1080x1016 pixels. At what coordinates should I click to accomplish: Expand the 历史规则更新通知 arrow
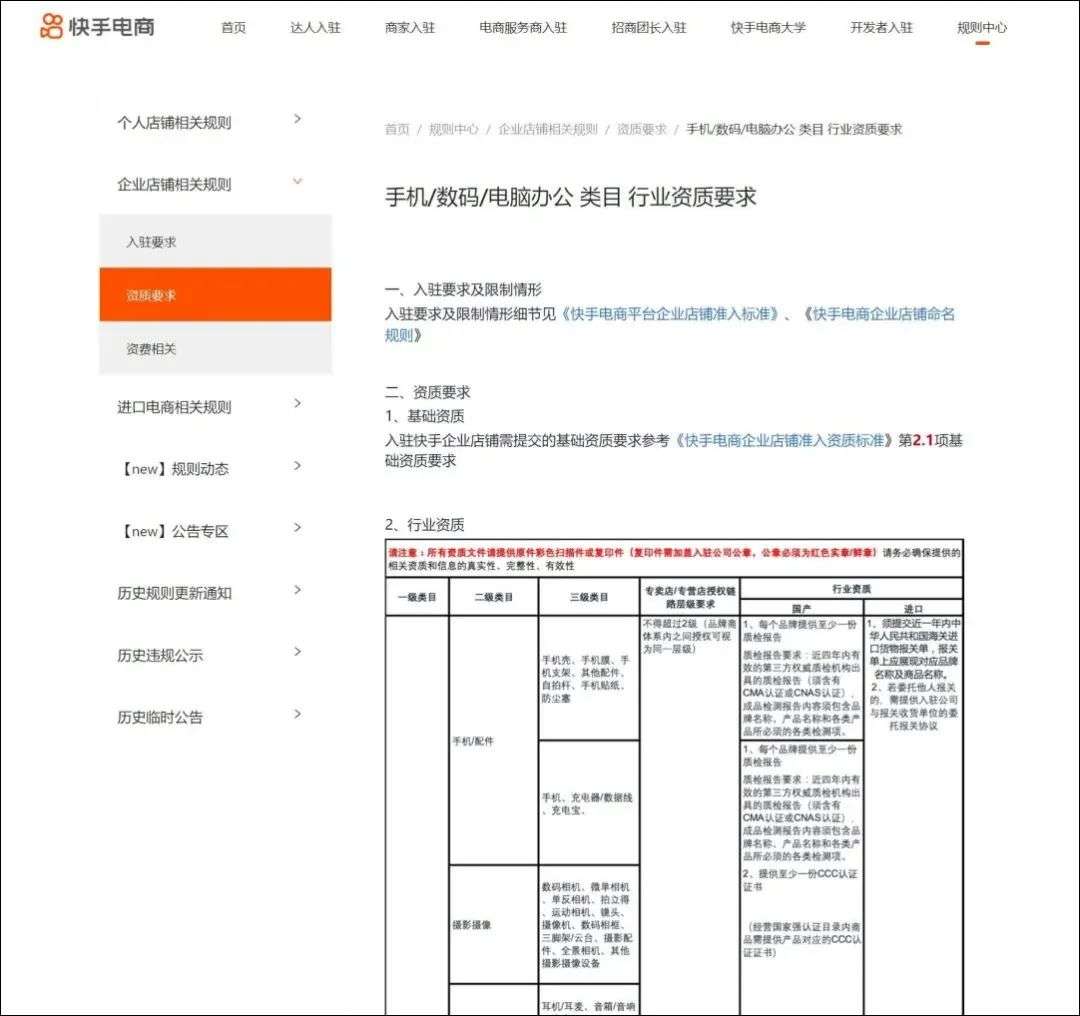click(297, 590)
